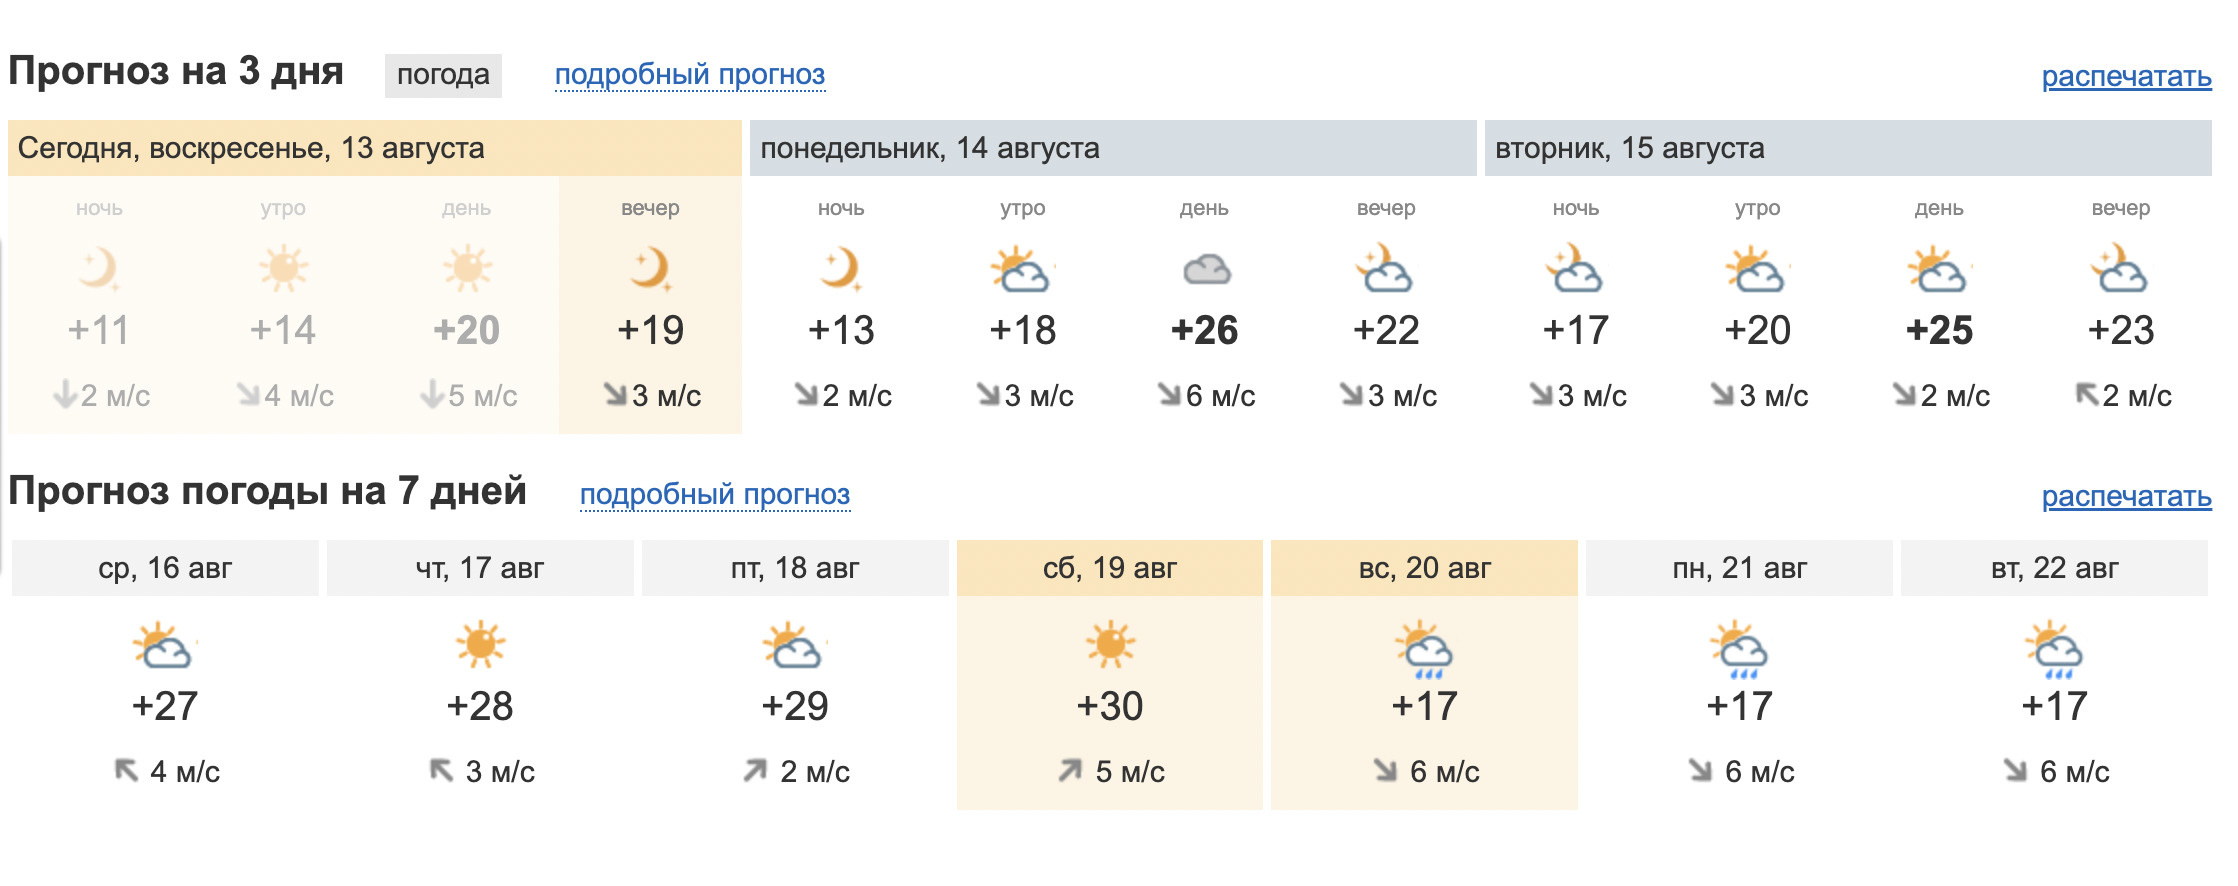Click the partly cloudy icon for ср, 16 авг
This screenshot has height=886, width=2238.
click(x=164, y=646)
